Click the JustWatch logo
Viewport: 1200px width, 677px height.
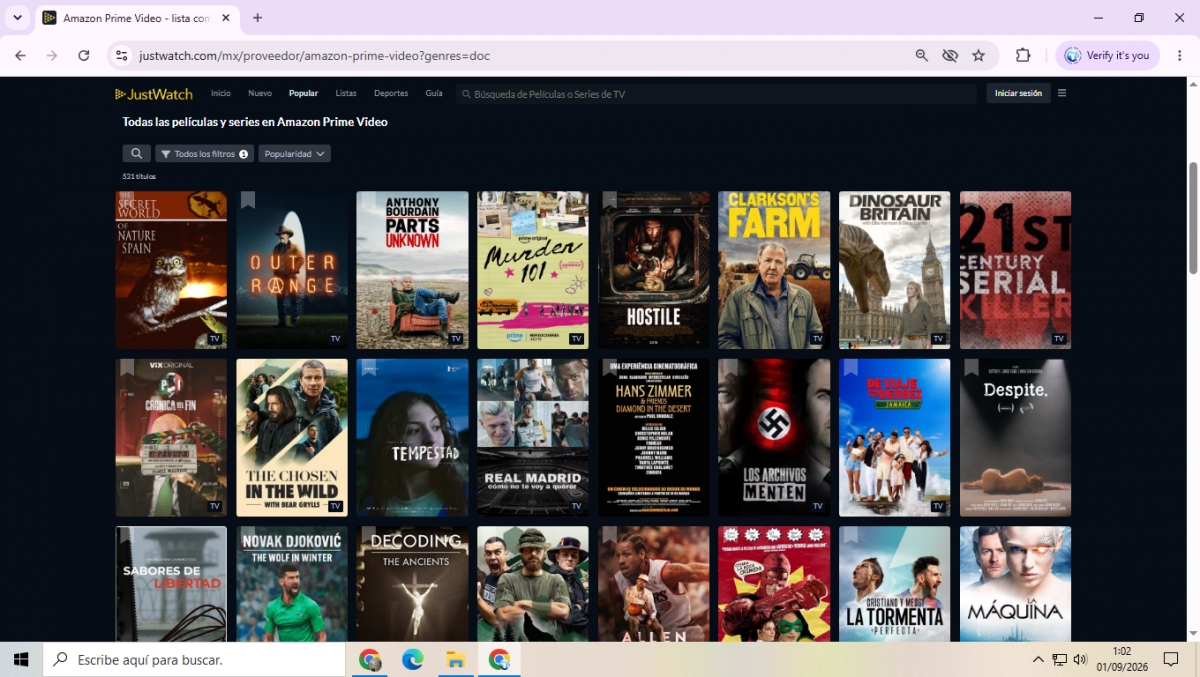154,94
